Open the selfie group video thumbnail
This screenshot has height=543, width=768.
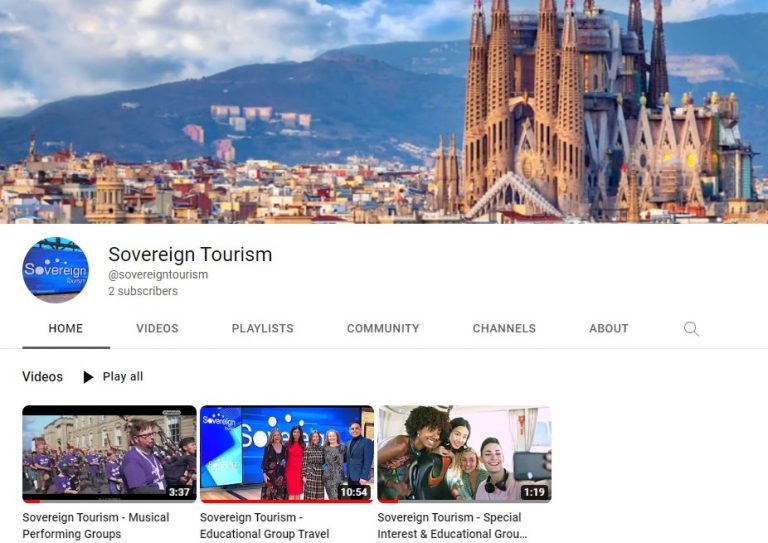pyautogui.click(x=464, y=453)
